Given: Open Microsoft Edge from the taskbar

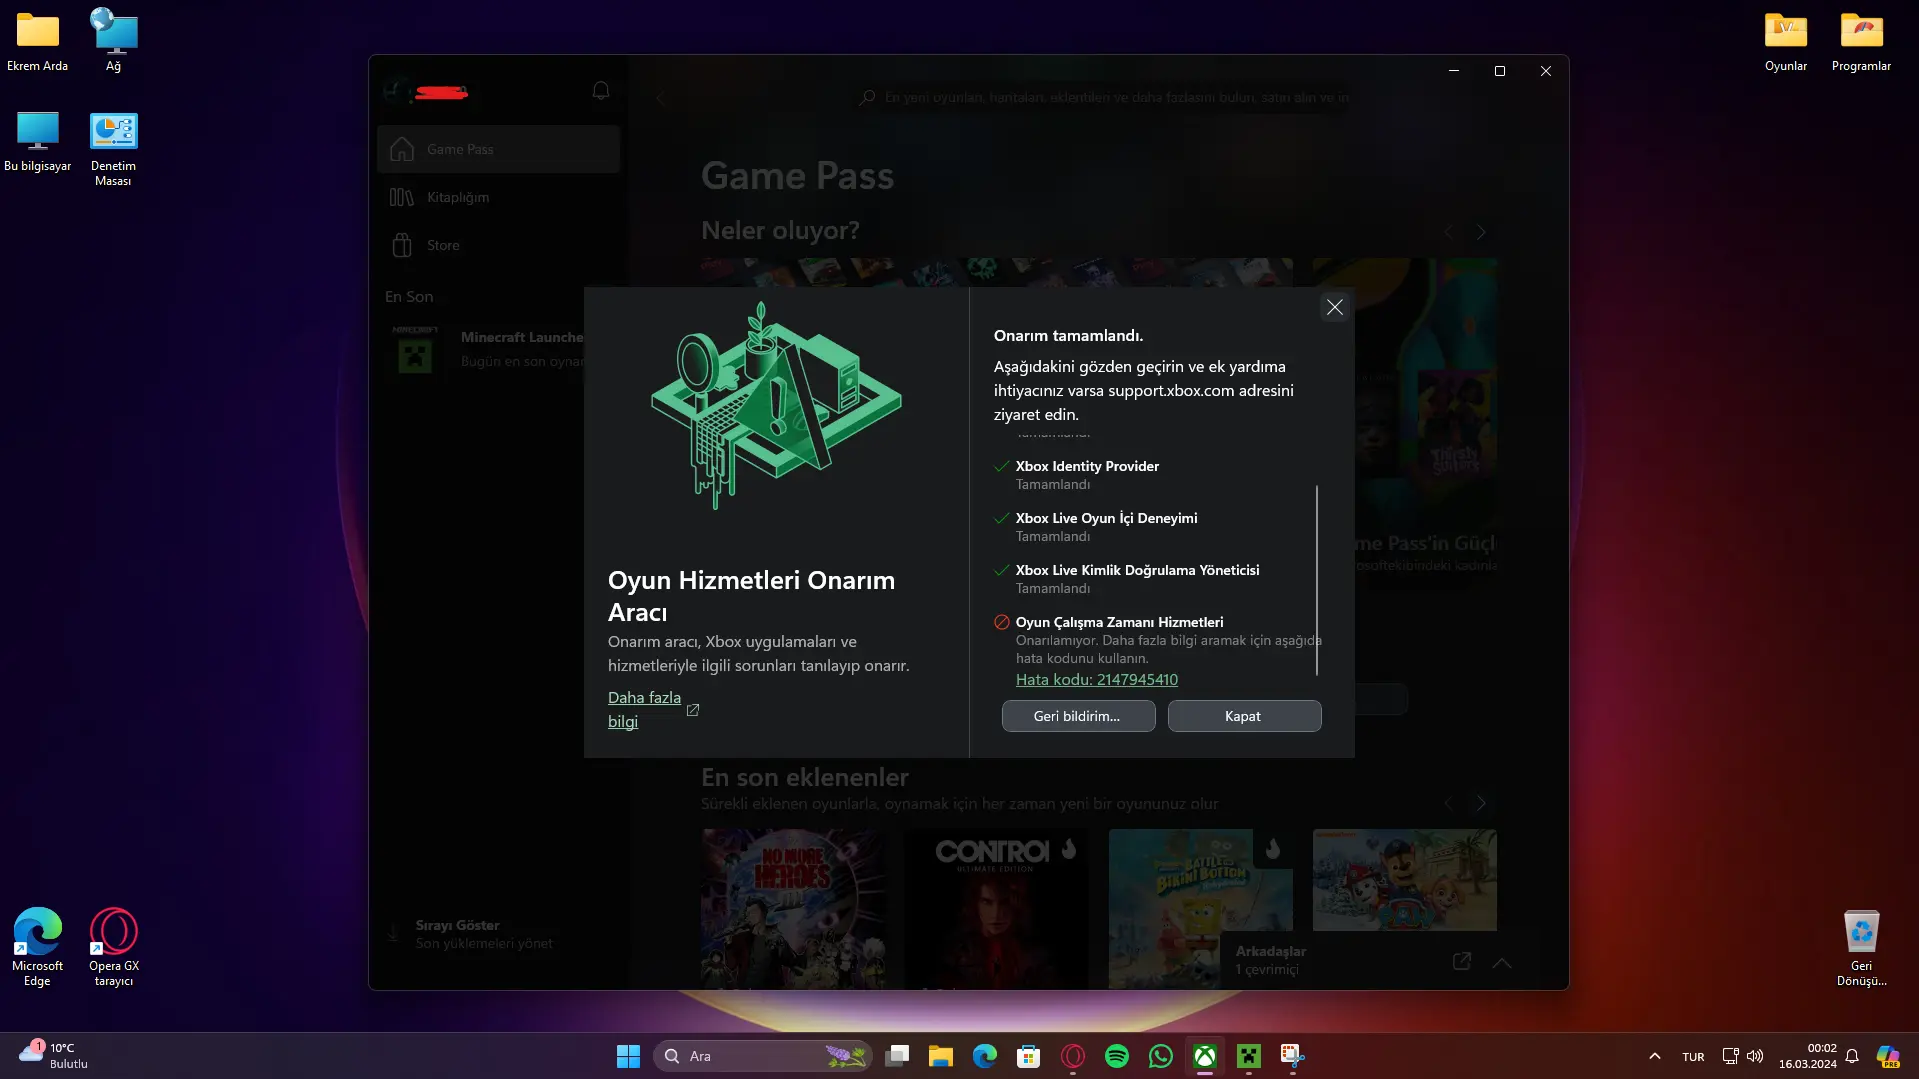Looking at the screenshot, I should pyautogui.click(x=985, y=1056).
